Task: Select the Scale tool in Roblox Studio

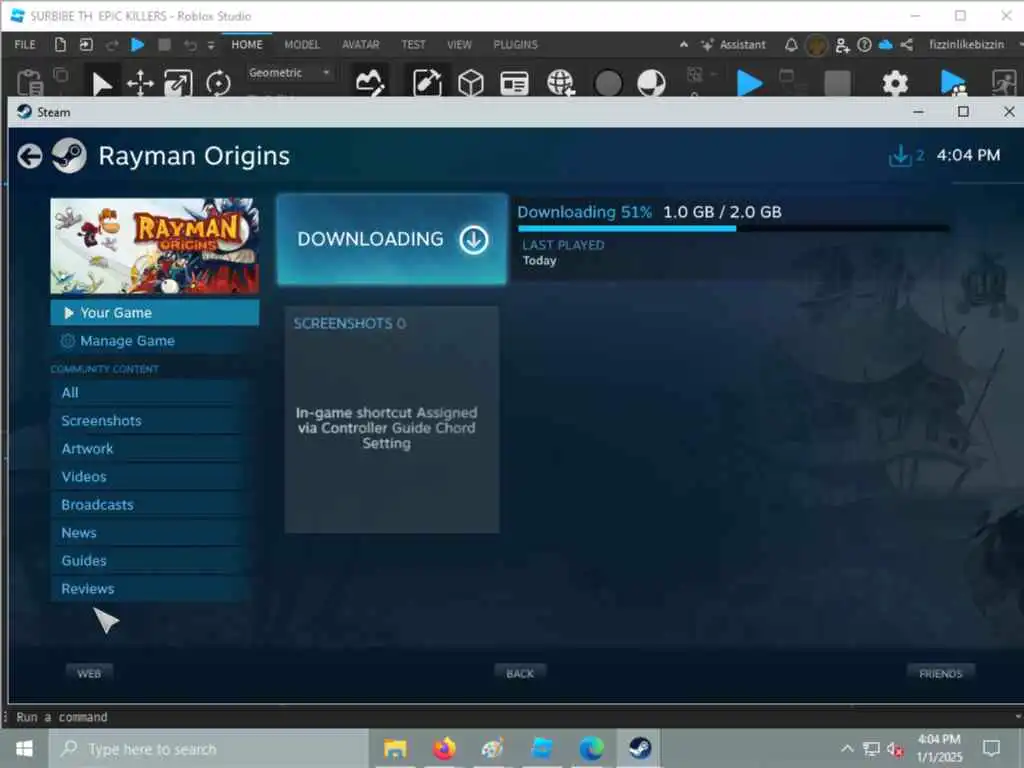Action: point(178,84)
